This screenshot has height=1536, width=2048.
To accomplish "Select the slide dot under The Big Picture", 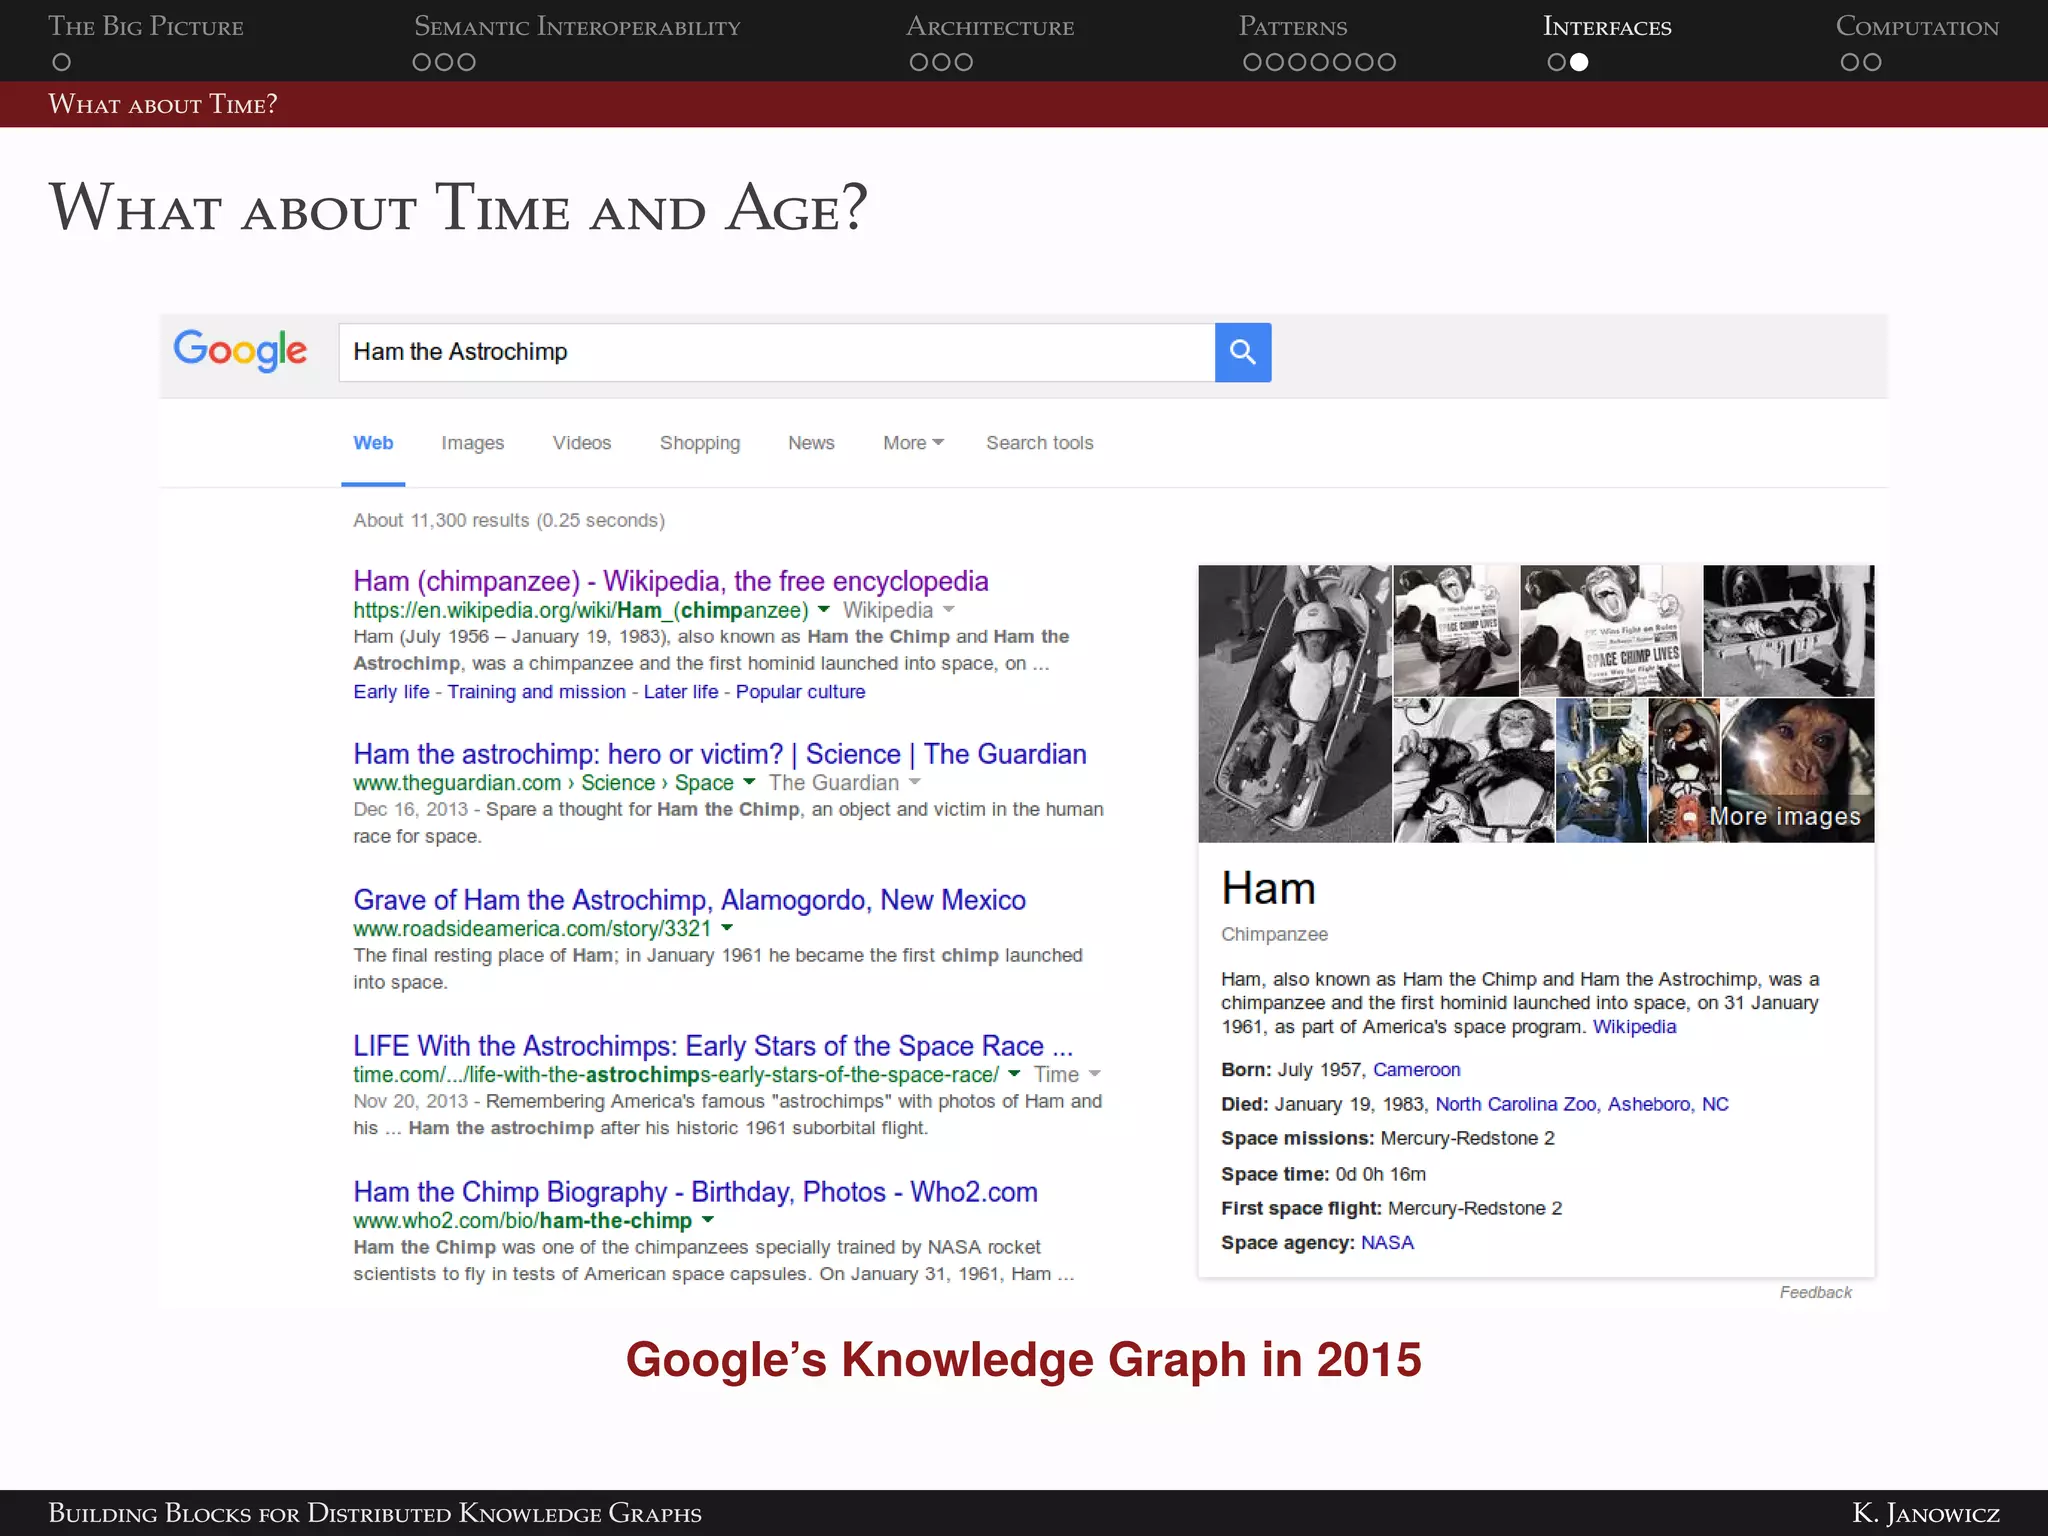I will tap(61, 62).
